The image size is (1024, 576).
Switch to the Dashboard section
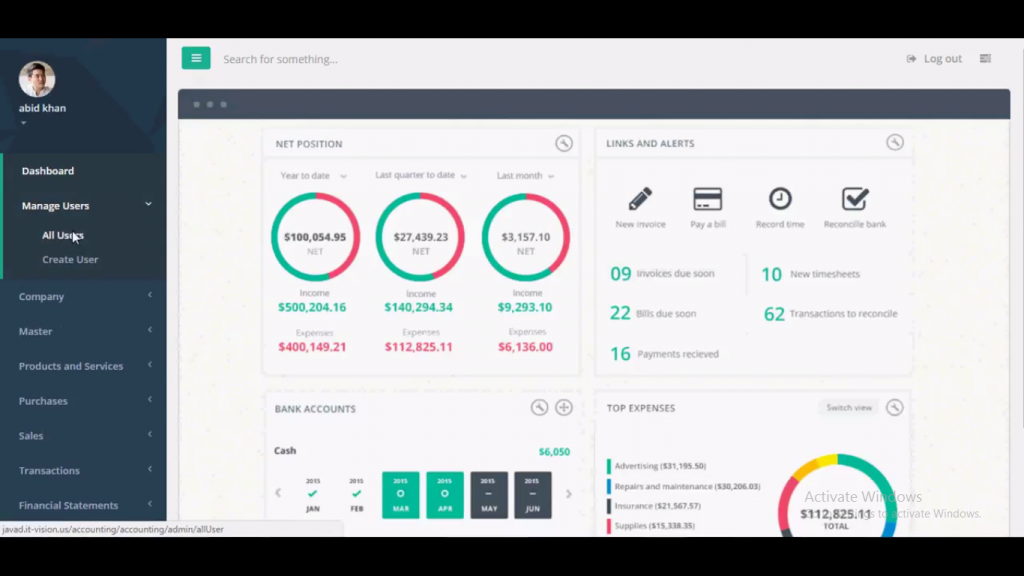coord(47,170)
